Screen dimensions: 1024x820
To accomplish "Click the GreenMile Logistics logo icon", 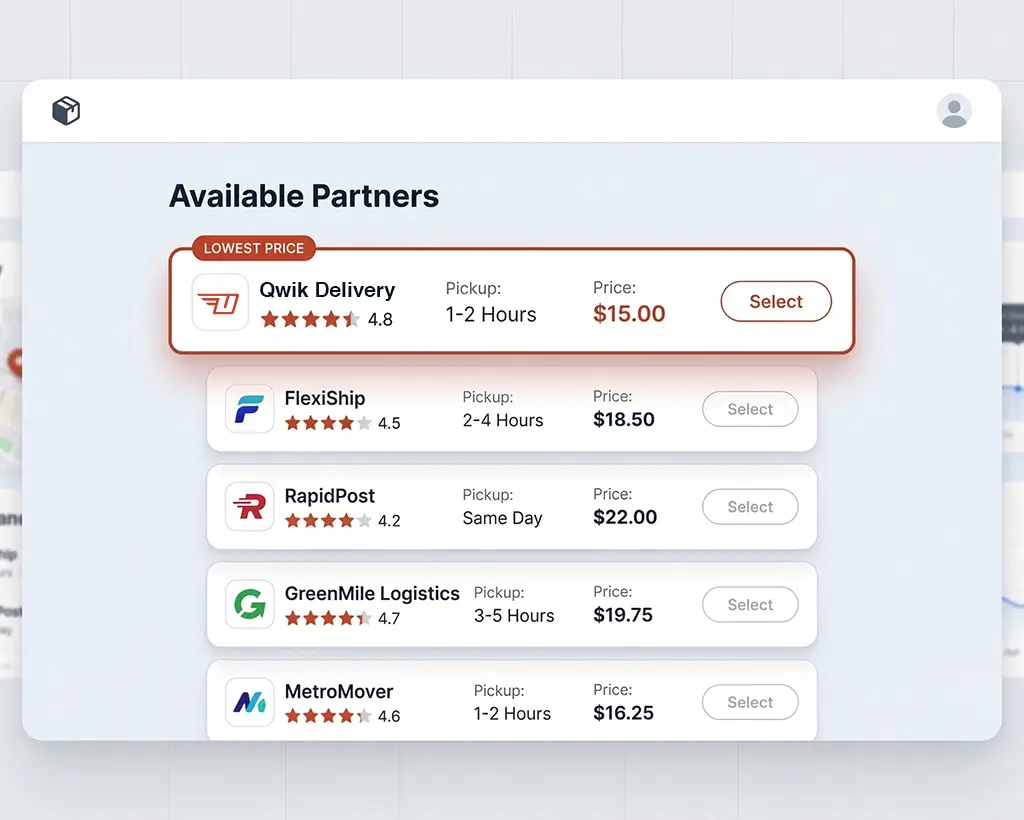I will [249, 605].
